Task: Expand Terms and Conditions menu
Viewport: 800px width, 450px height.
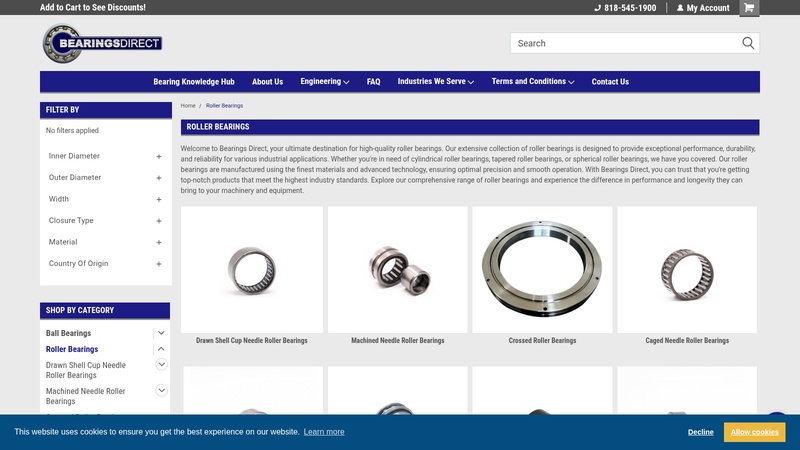Action: 533,82
